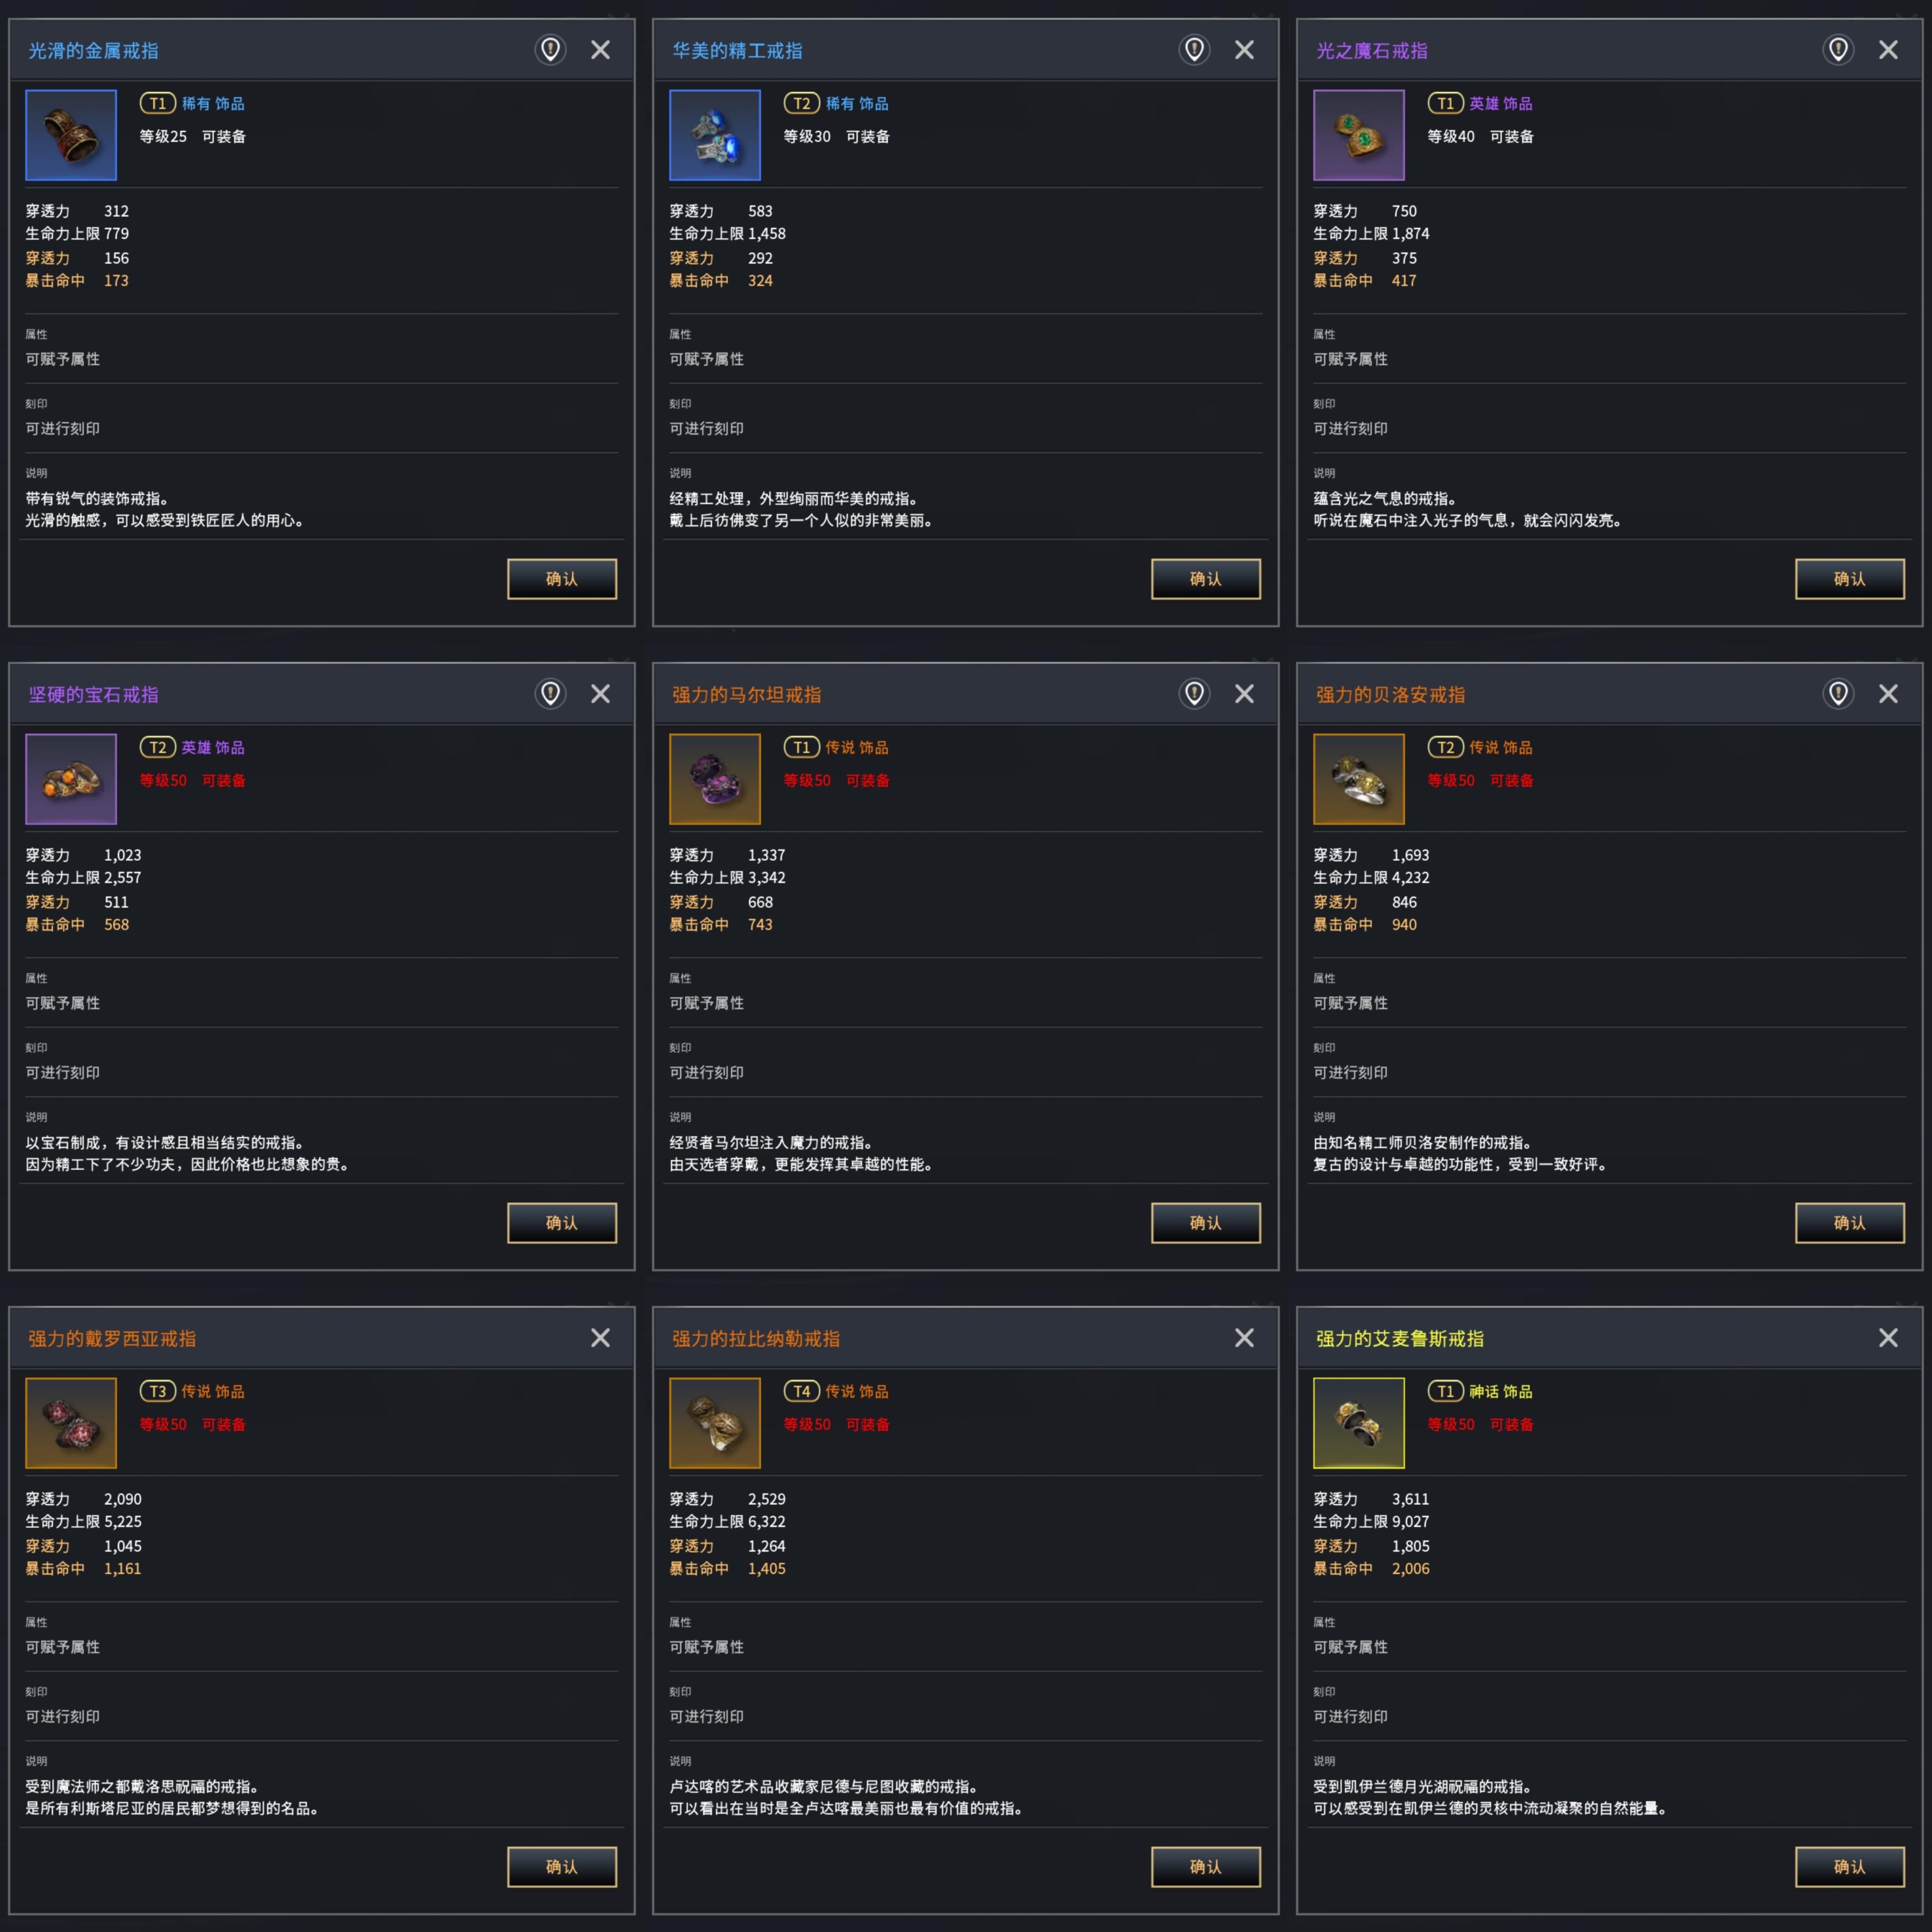
Task: Close the 华美的精工戒指 tooltip window
Action: tap(1244, 50)
